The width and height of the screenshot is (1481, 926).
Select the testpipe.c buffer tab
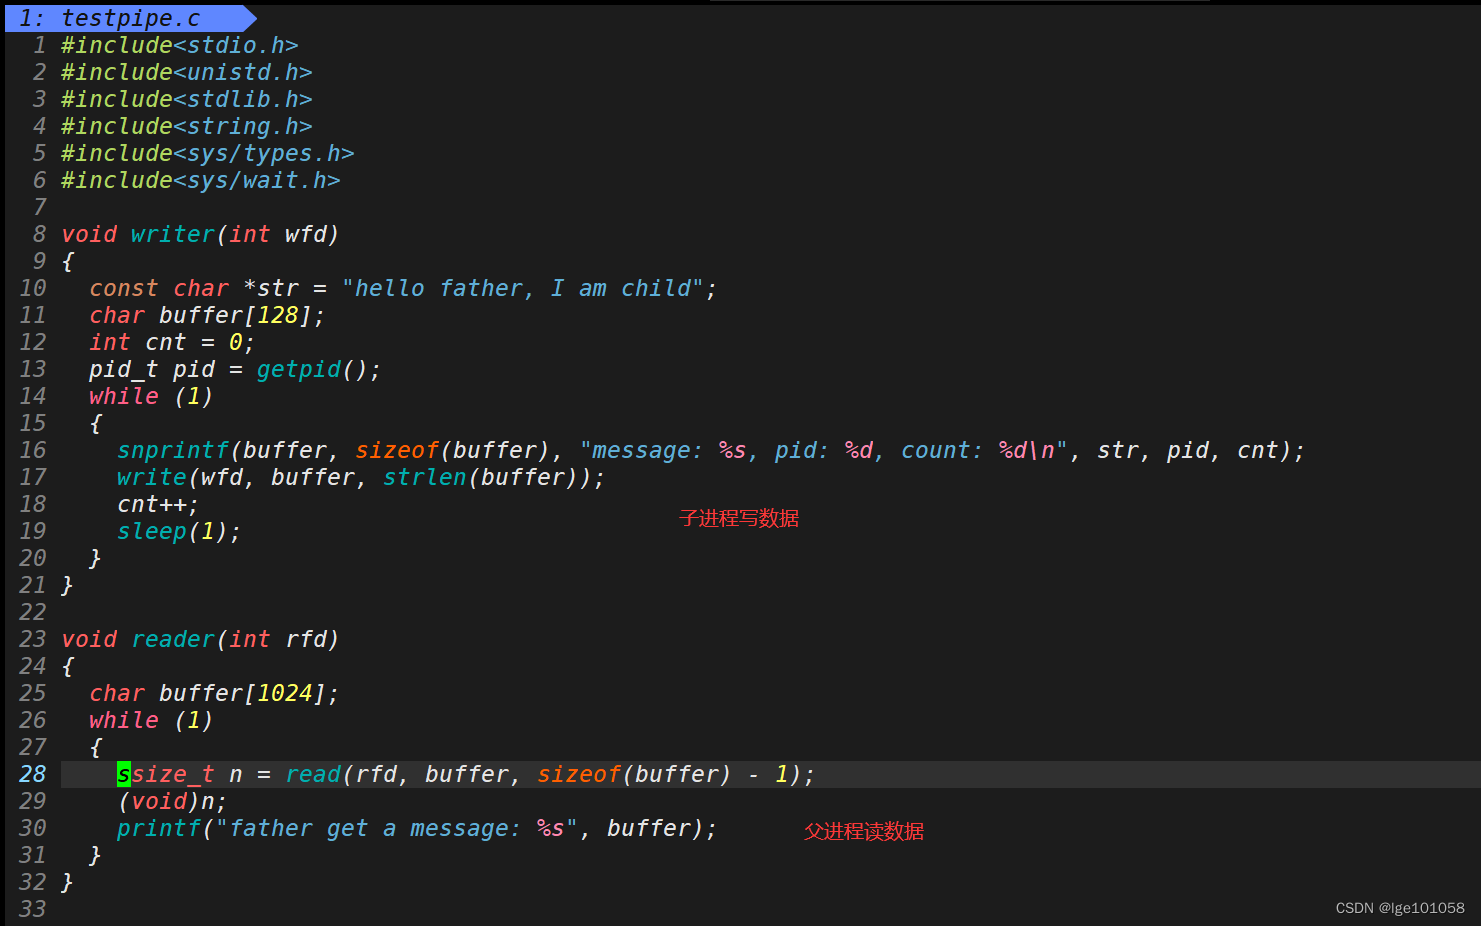coord(130,18)
